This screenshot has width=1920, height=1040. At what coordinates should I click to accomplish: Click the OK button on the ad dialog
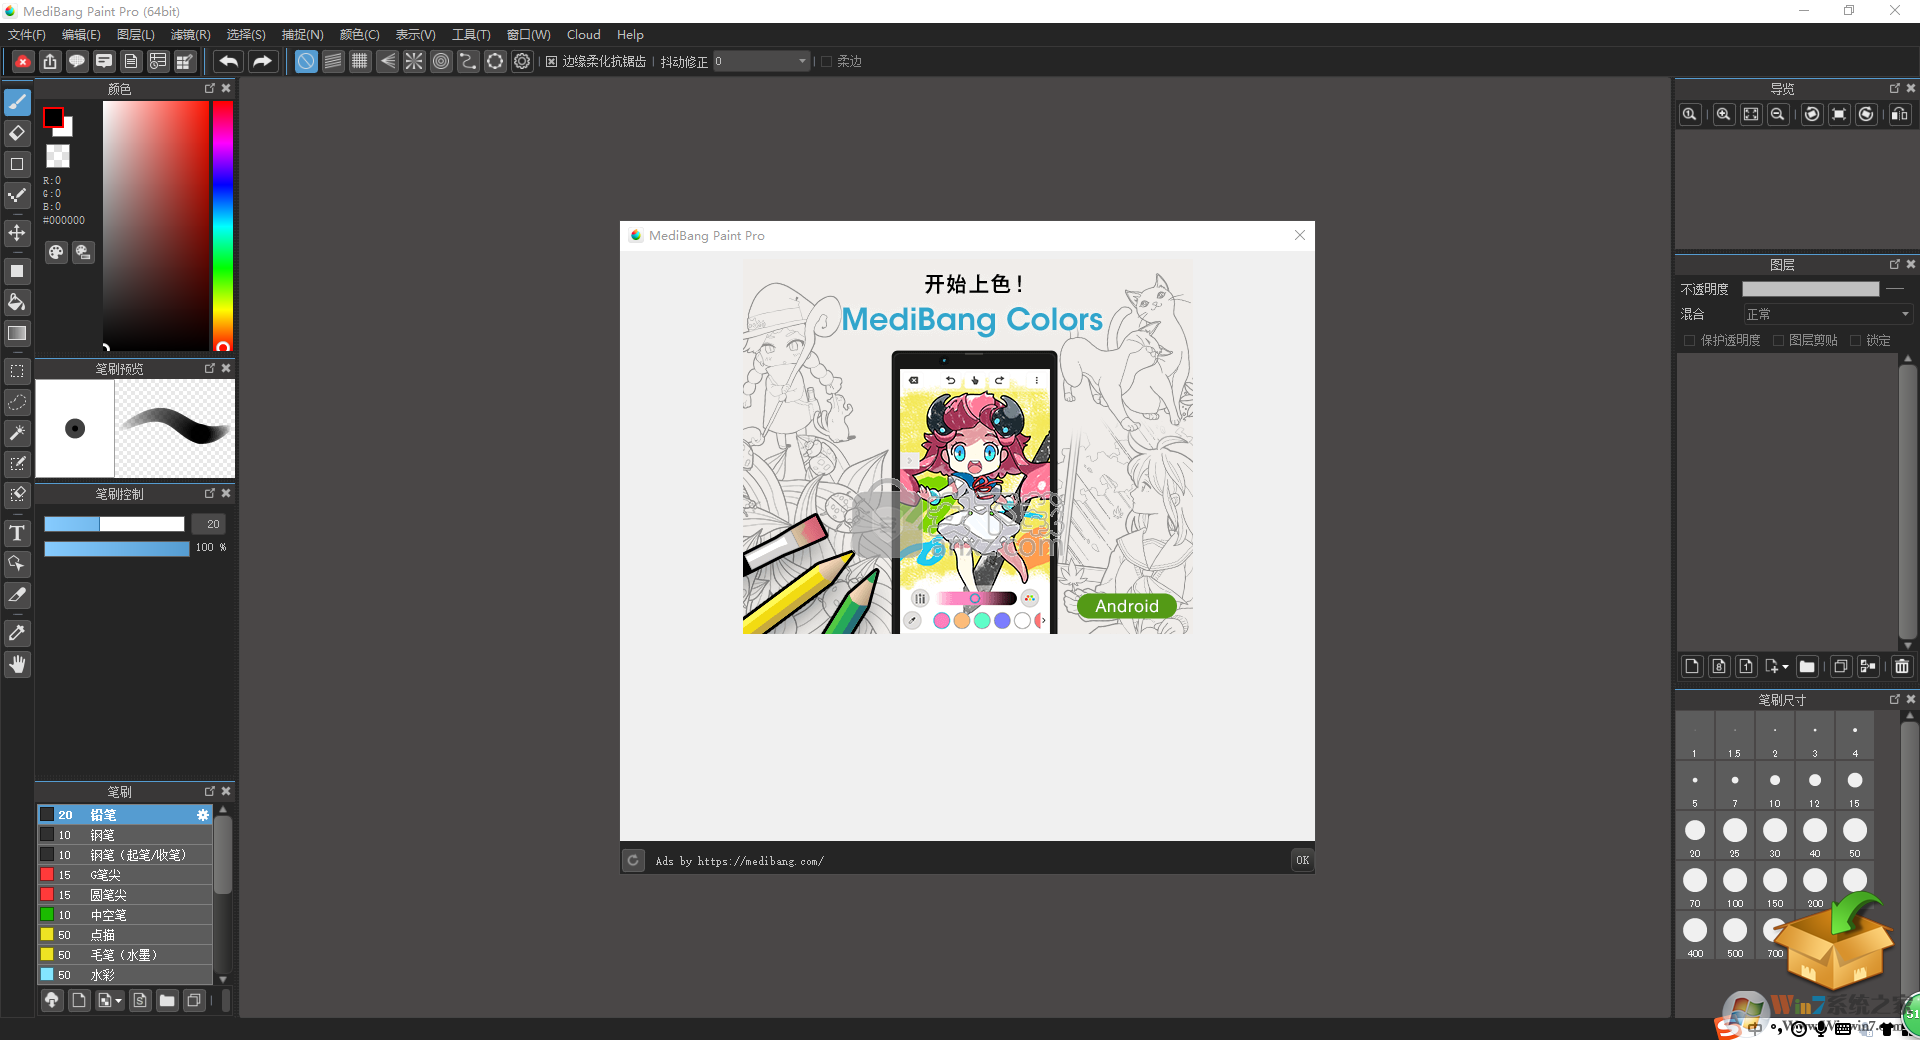click(x=1302, y=860)
